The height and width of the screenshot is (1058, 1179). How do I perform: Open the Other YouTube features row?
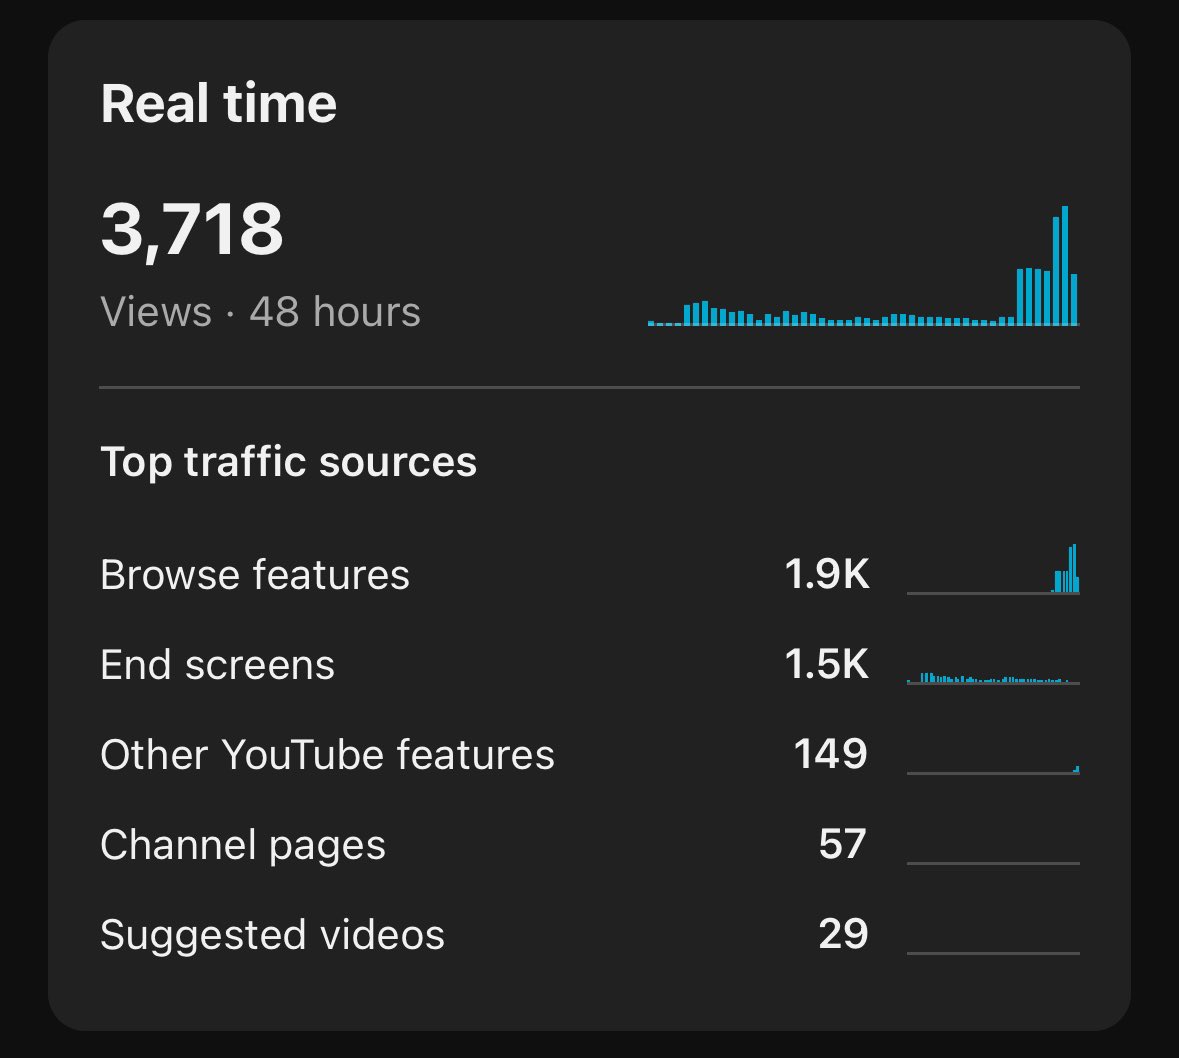[x=590, y=754]
